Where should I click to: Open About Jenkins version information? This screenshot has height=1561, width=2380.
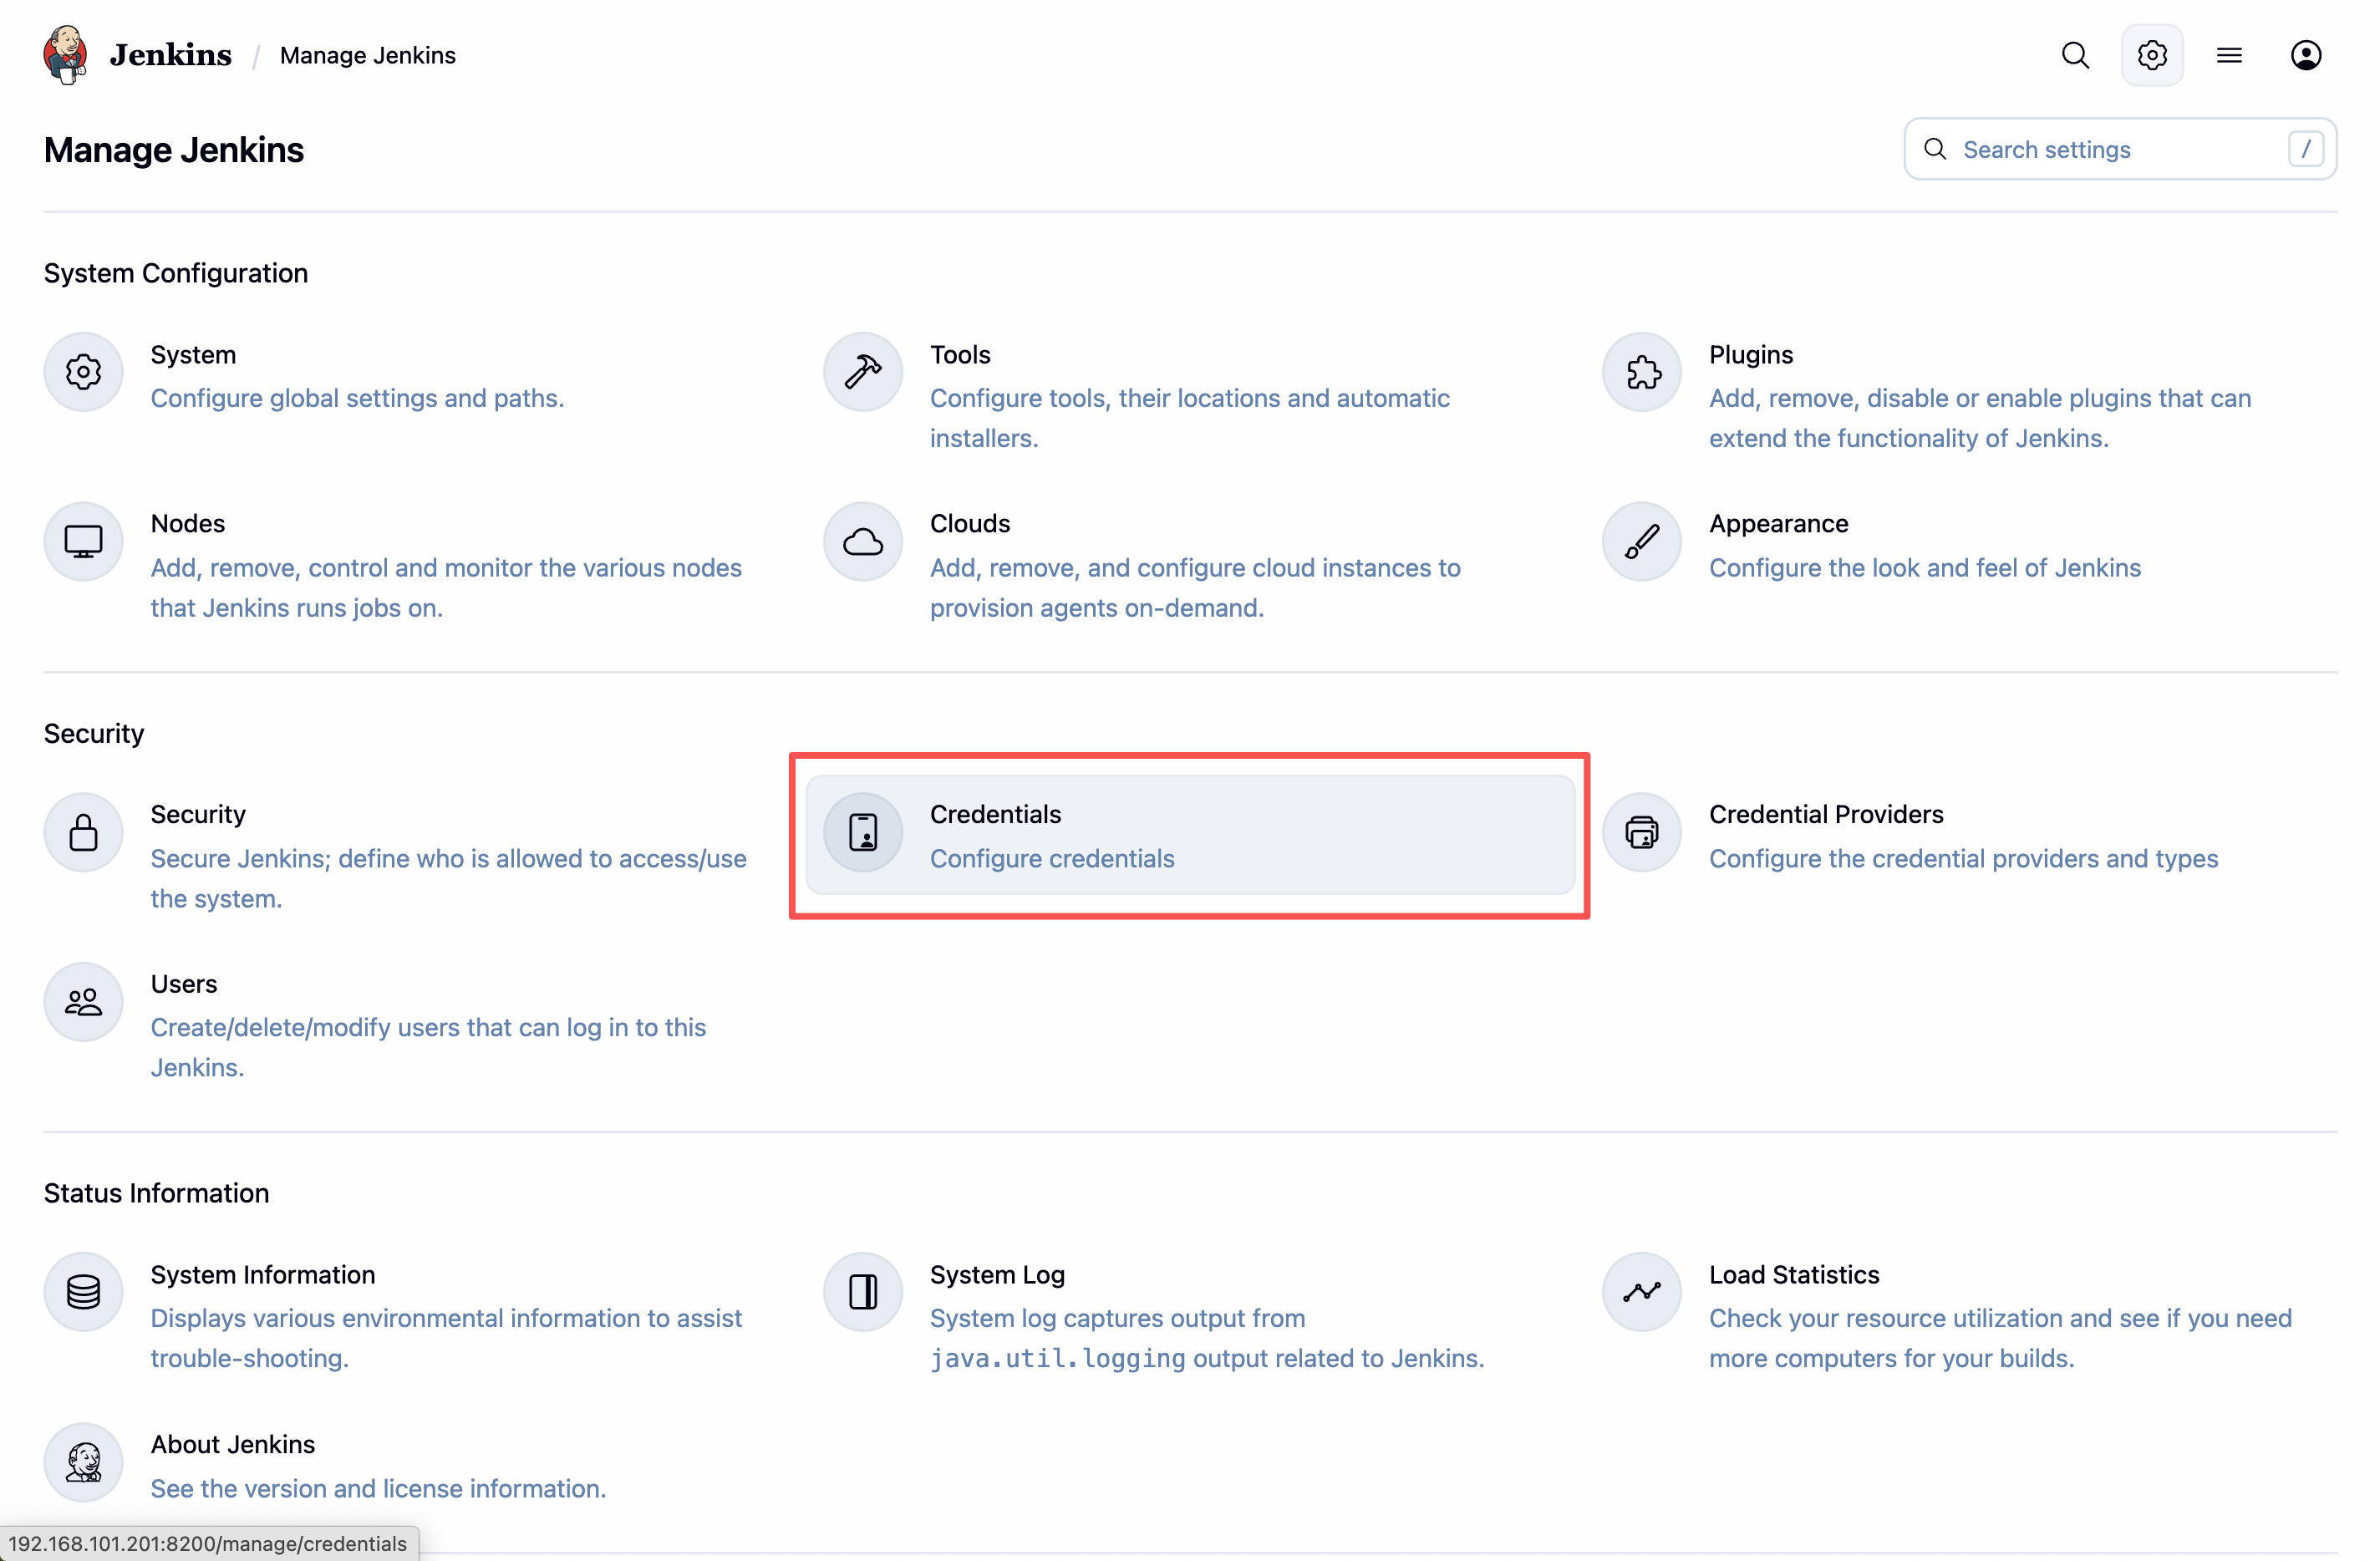click(232, 1444)
